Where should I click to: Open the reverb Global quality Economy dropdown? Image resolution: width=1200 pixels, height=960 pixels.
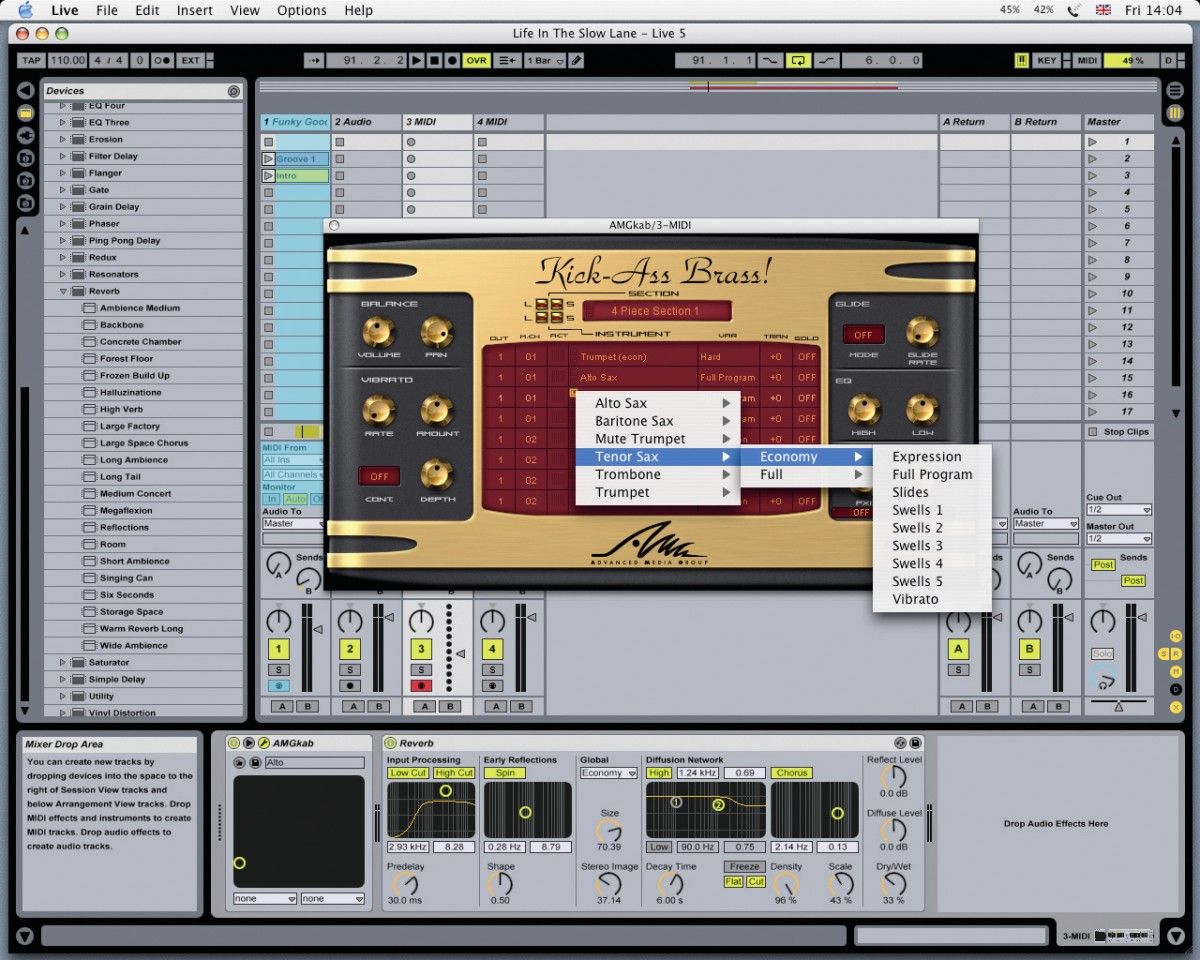click(608, 773)
